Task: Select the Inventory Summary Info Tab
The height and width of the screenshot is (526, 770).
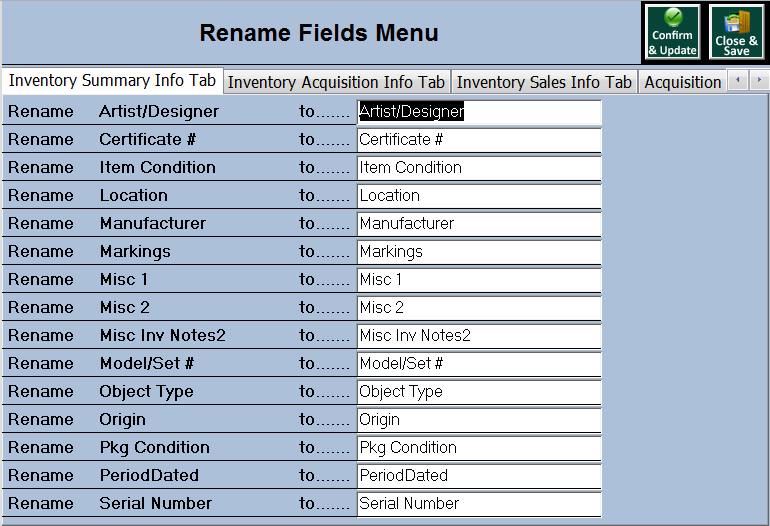Action: [112, 81]
